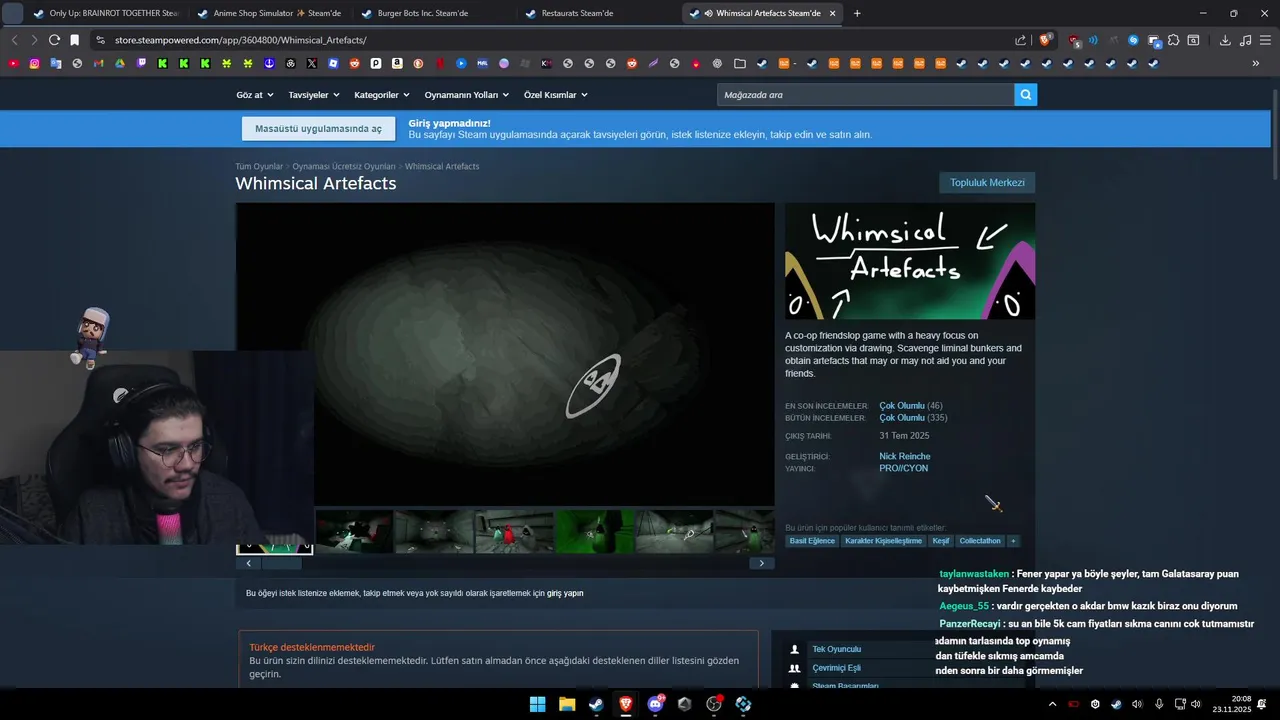Open the Göz at dropdown menu
This screenshot has width=1280, height=720.
(255, 95)
